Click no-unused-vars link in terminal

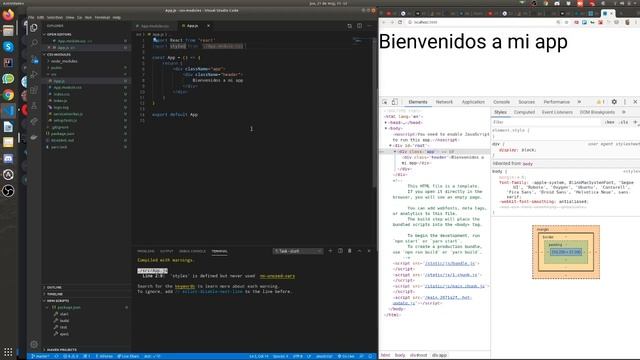click(x=277, y=276)
